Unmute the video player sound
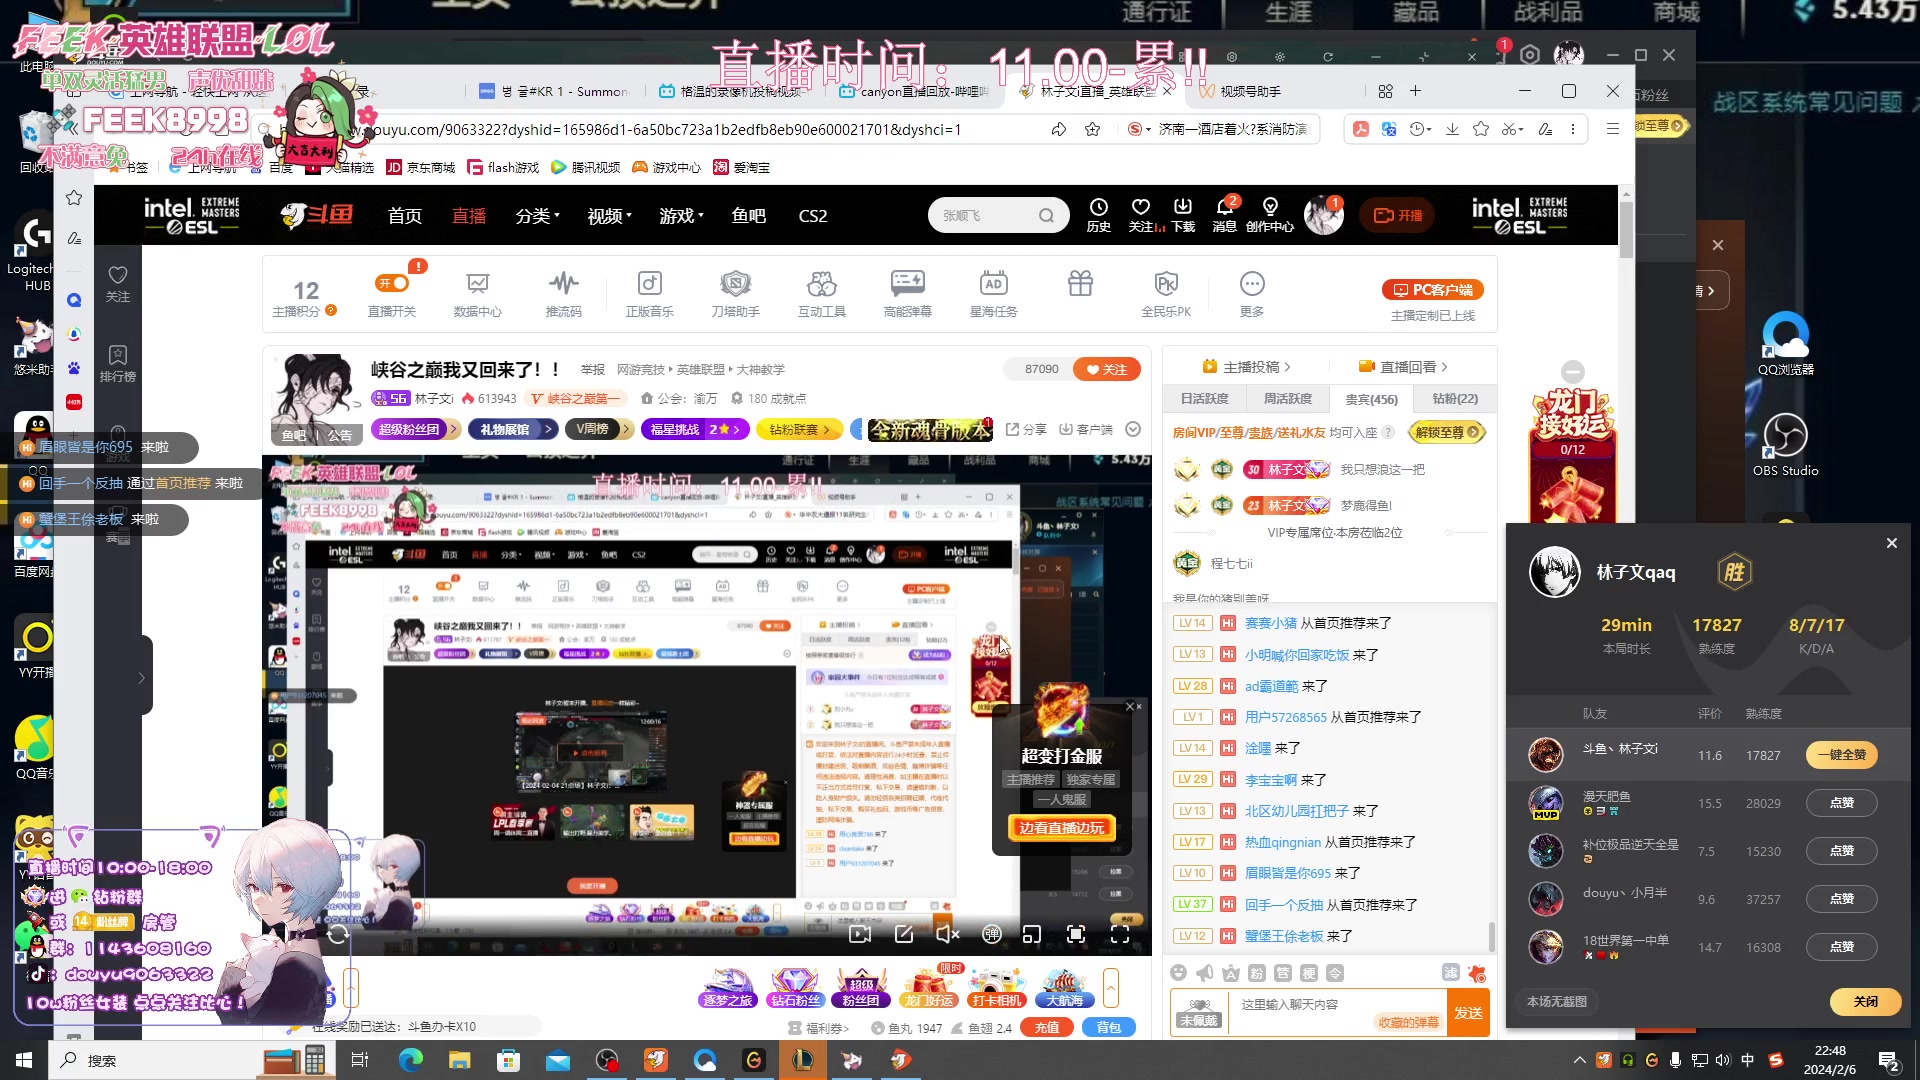Image resolution: width=1920 pixels, height=1080 pixels. (x=947, y=934)
